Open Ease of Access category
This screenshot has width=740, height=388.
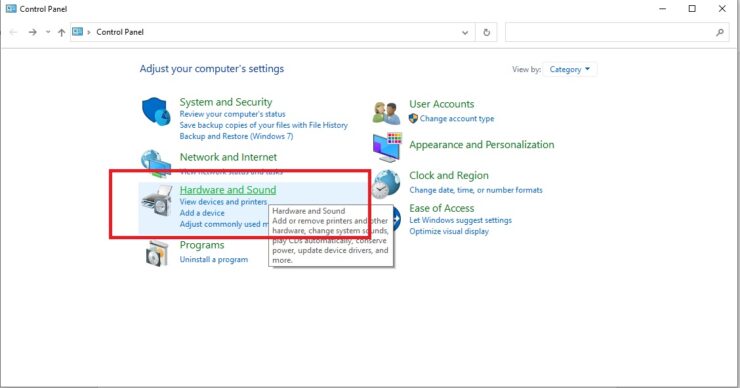[x=441, y=208]
